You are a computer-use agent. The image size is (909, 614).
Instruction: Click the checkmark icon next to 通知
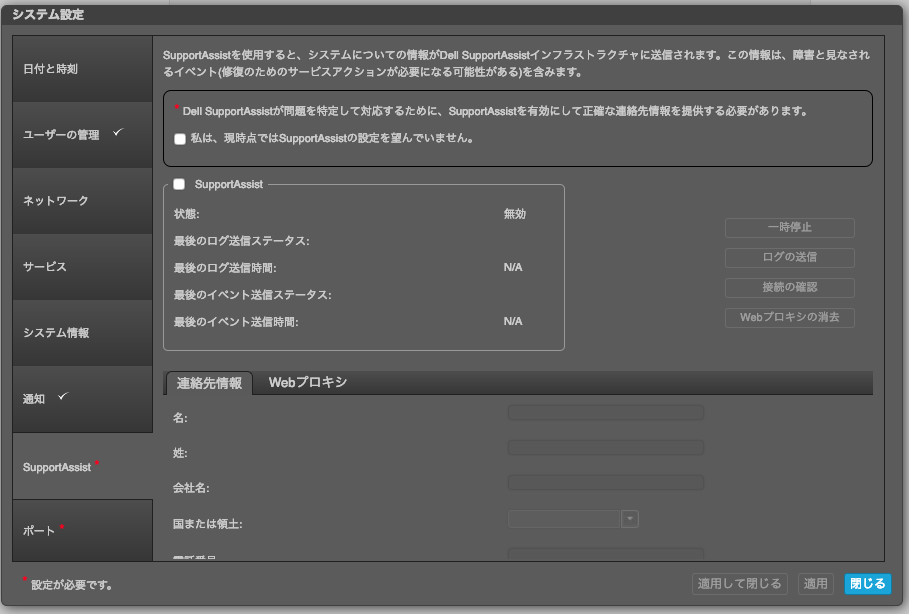(x=63, y=397)
